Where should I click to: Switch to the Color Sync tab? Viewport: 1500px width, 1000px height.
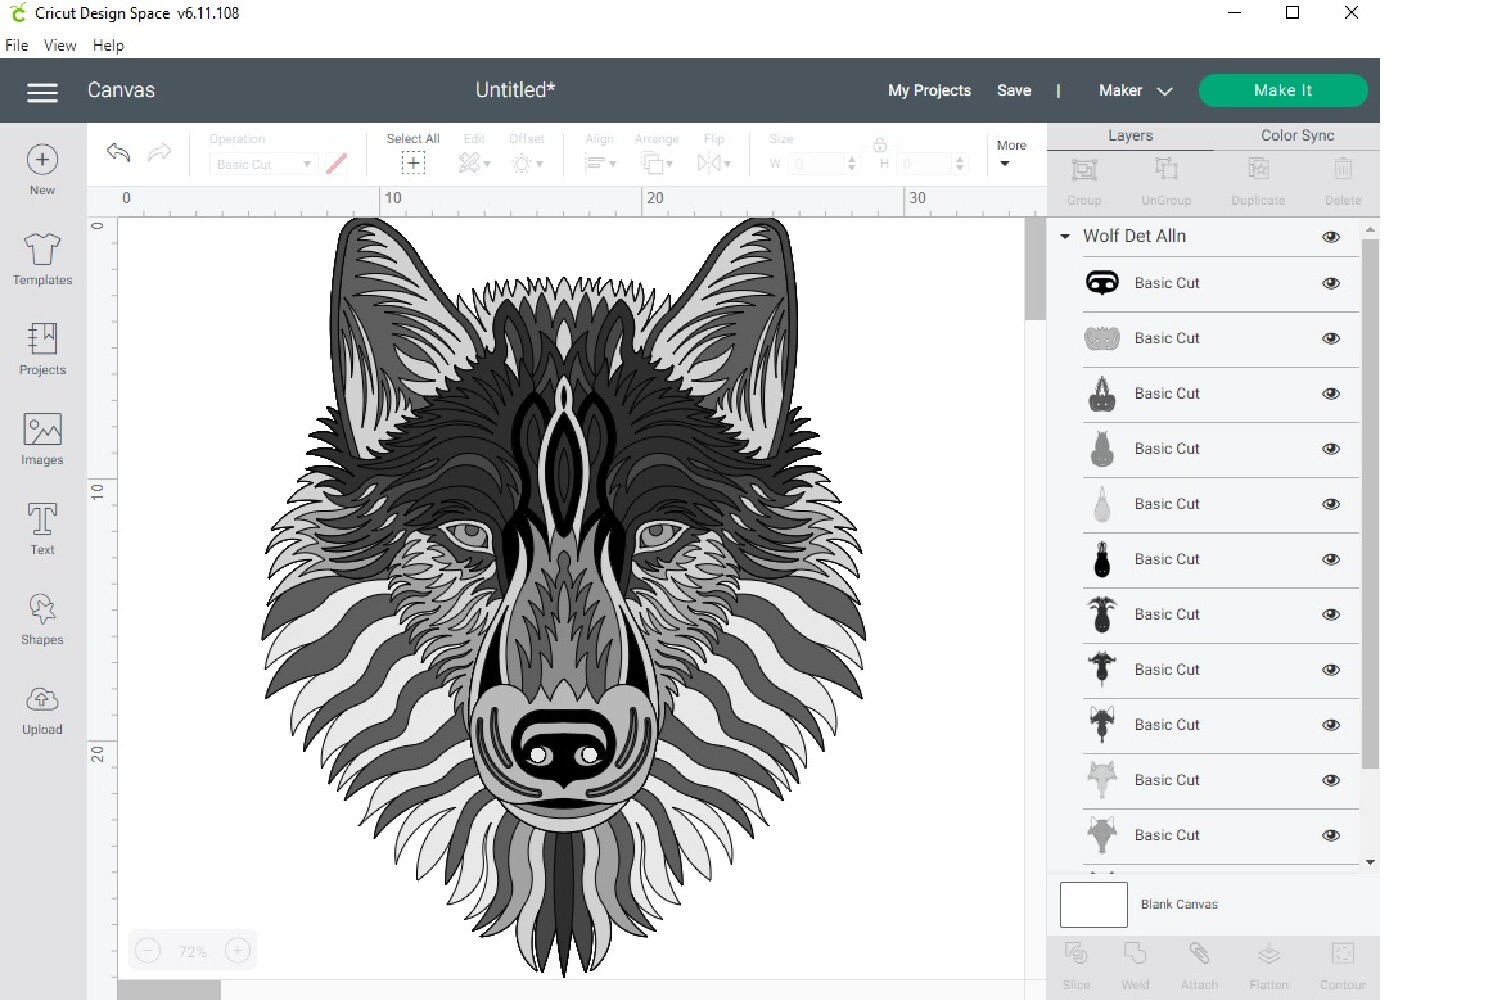click(1297, 135)
